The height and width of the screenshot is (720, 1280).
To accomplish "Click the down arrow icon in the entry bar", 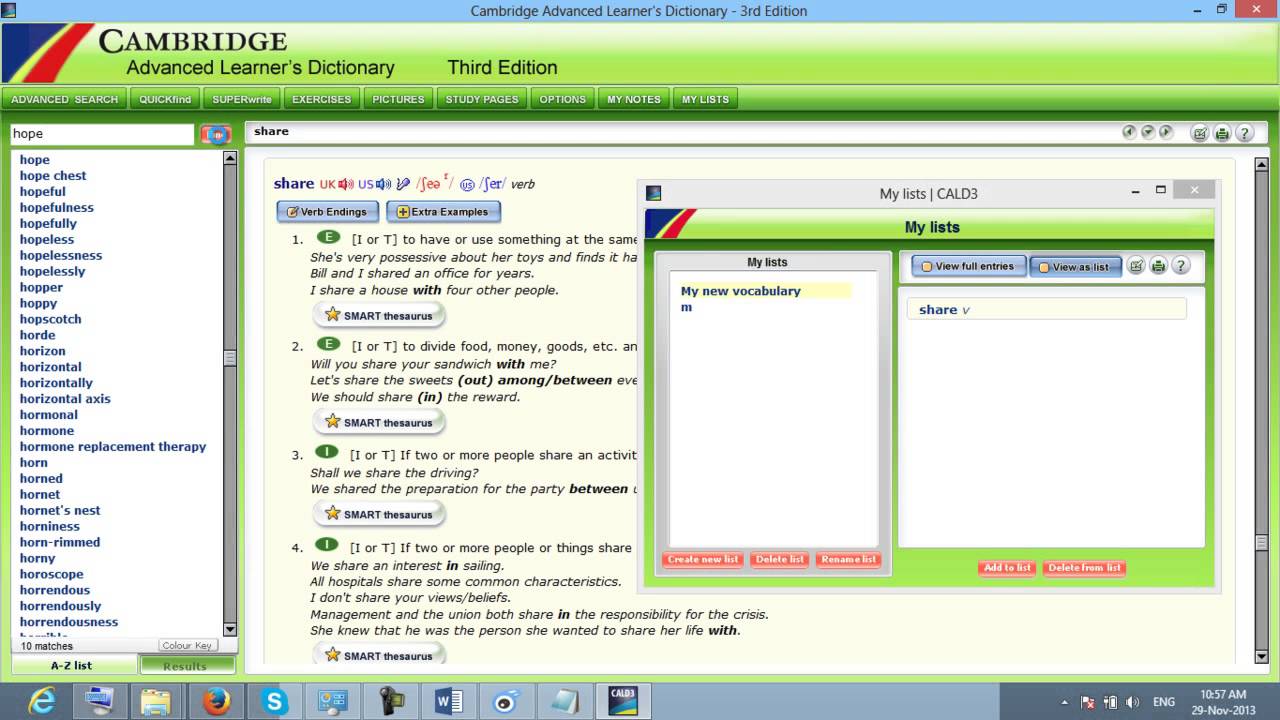I will click(x=1148, y=132).
